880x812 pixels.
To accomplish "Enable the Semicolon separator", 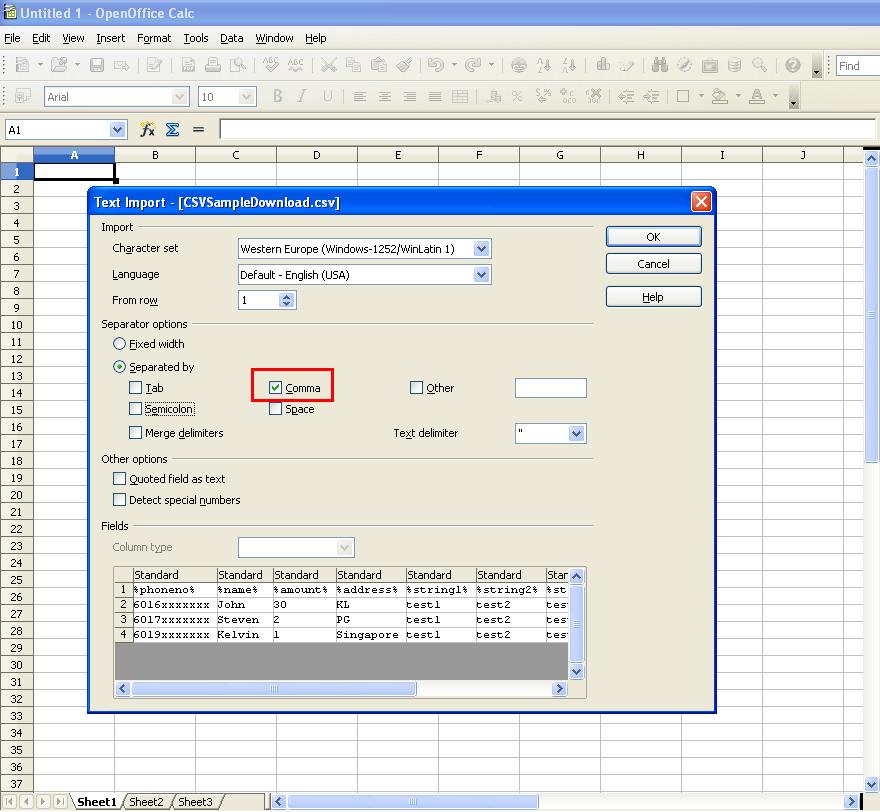I will point(136,408).
